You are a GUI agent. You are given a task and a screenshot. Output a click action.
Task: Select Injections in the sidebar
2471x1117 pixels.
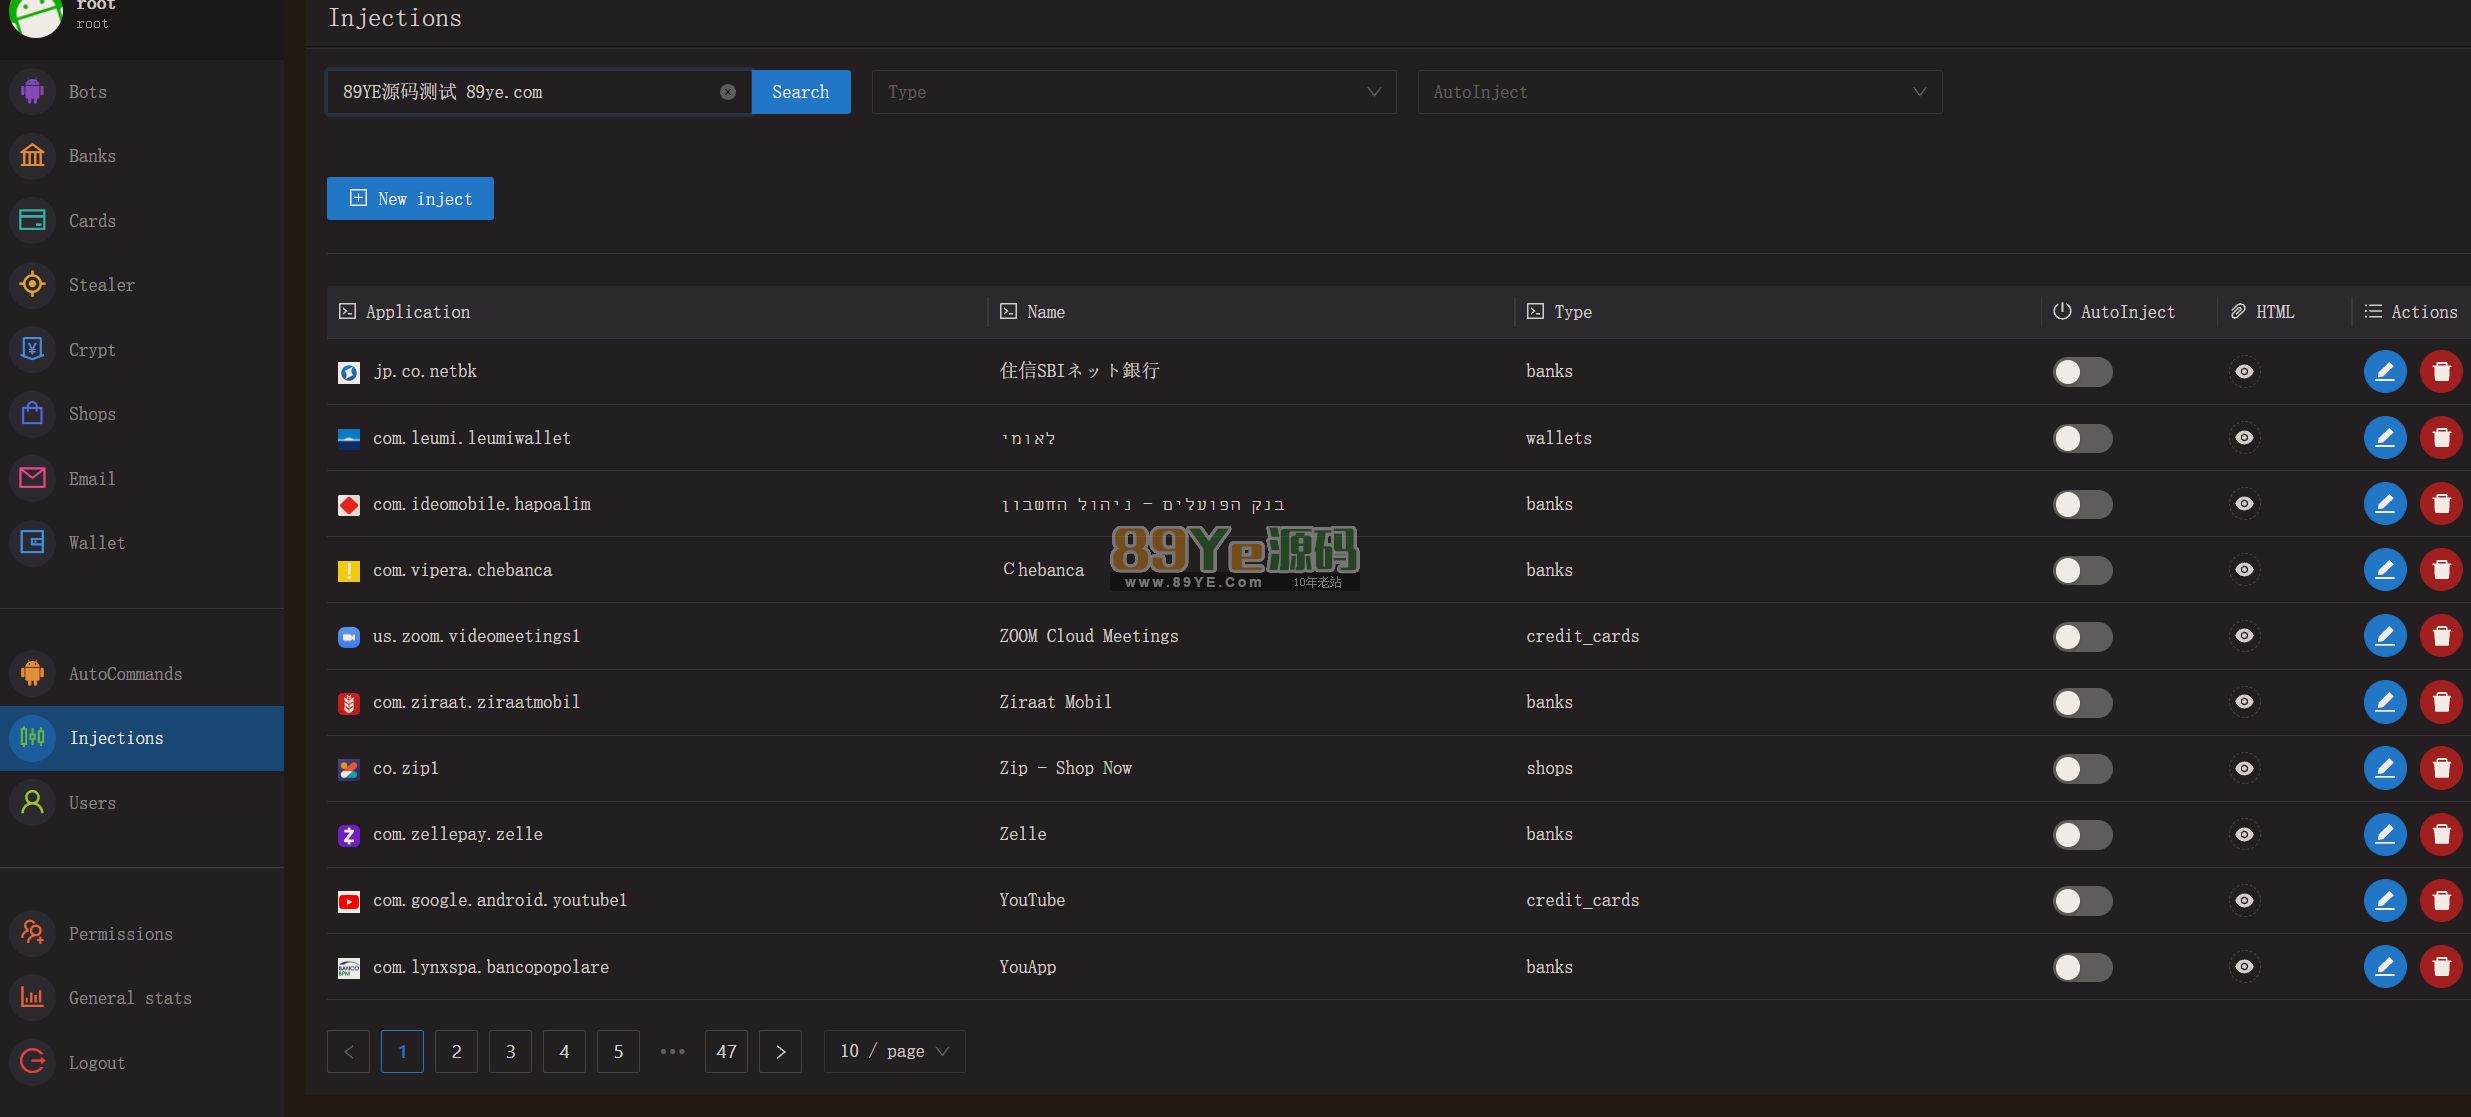[142, 738]
